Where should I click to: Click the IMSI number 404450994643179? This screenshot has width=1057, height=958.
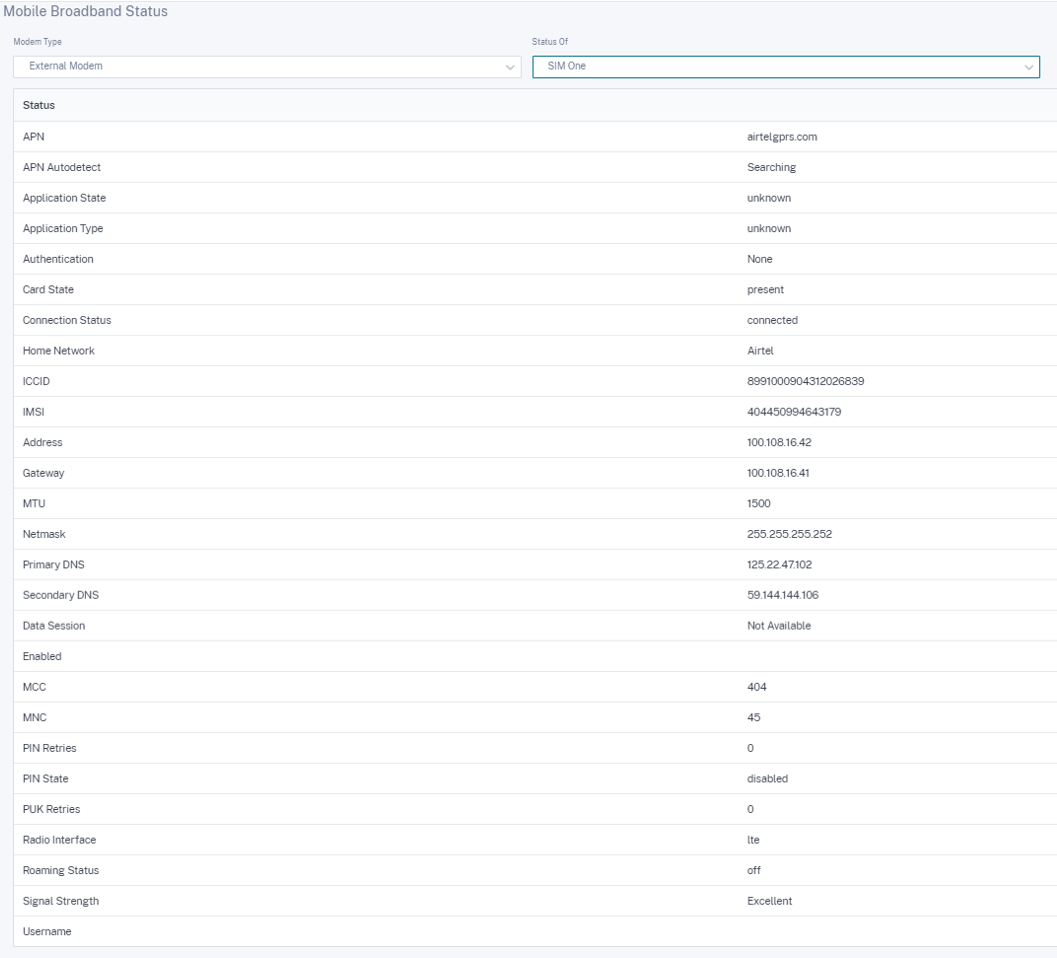click(x=794, y=412)
